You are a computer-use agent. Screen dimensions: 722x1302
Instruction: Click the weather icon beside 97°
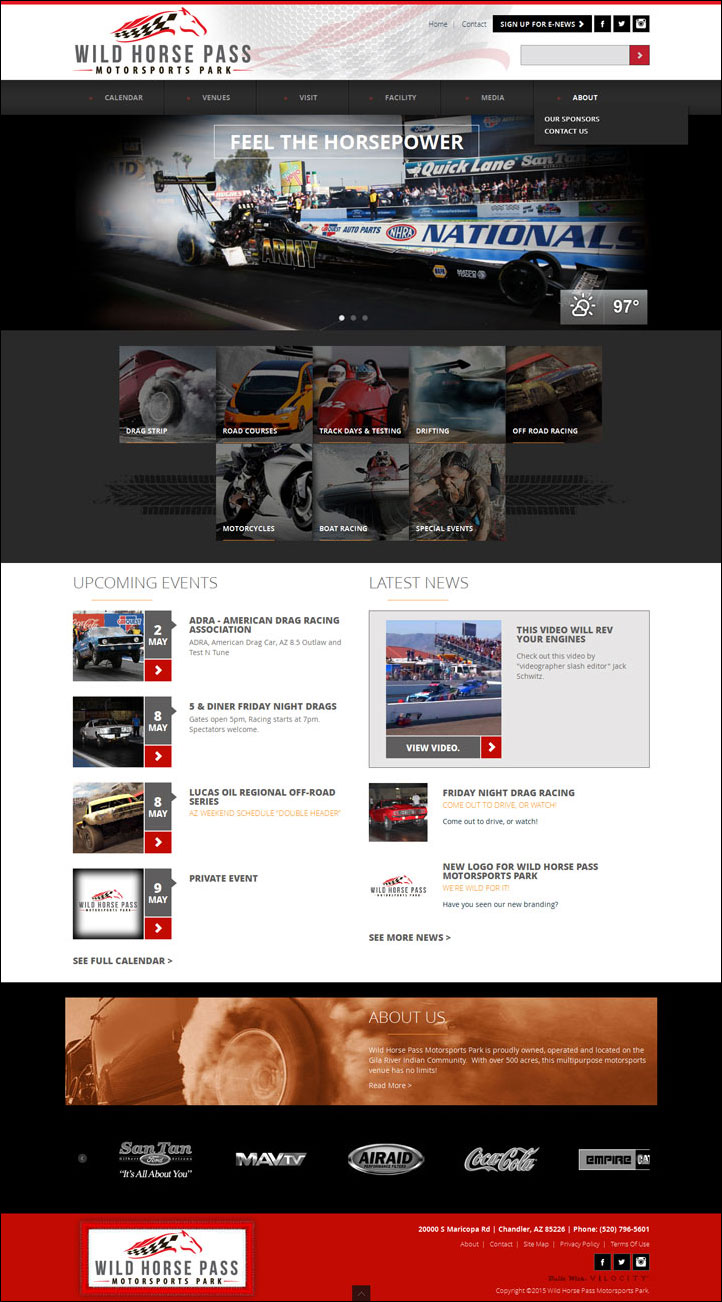coord(582,307)
